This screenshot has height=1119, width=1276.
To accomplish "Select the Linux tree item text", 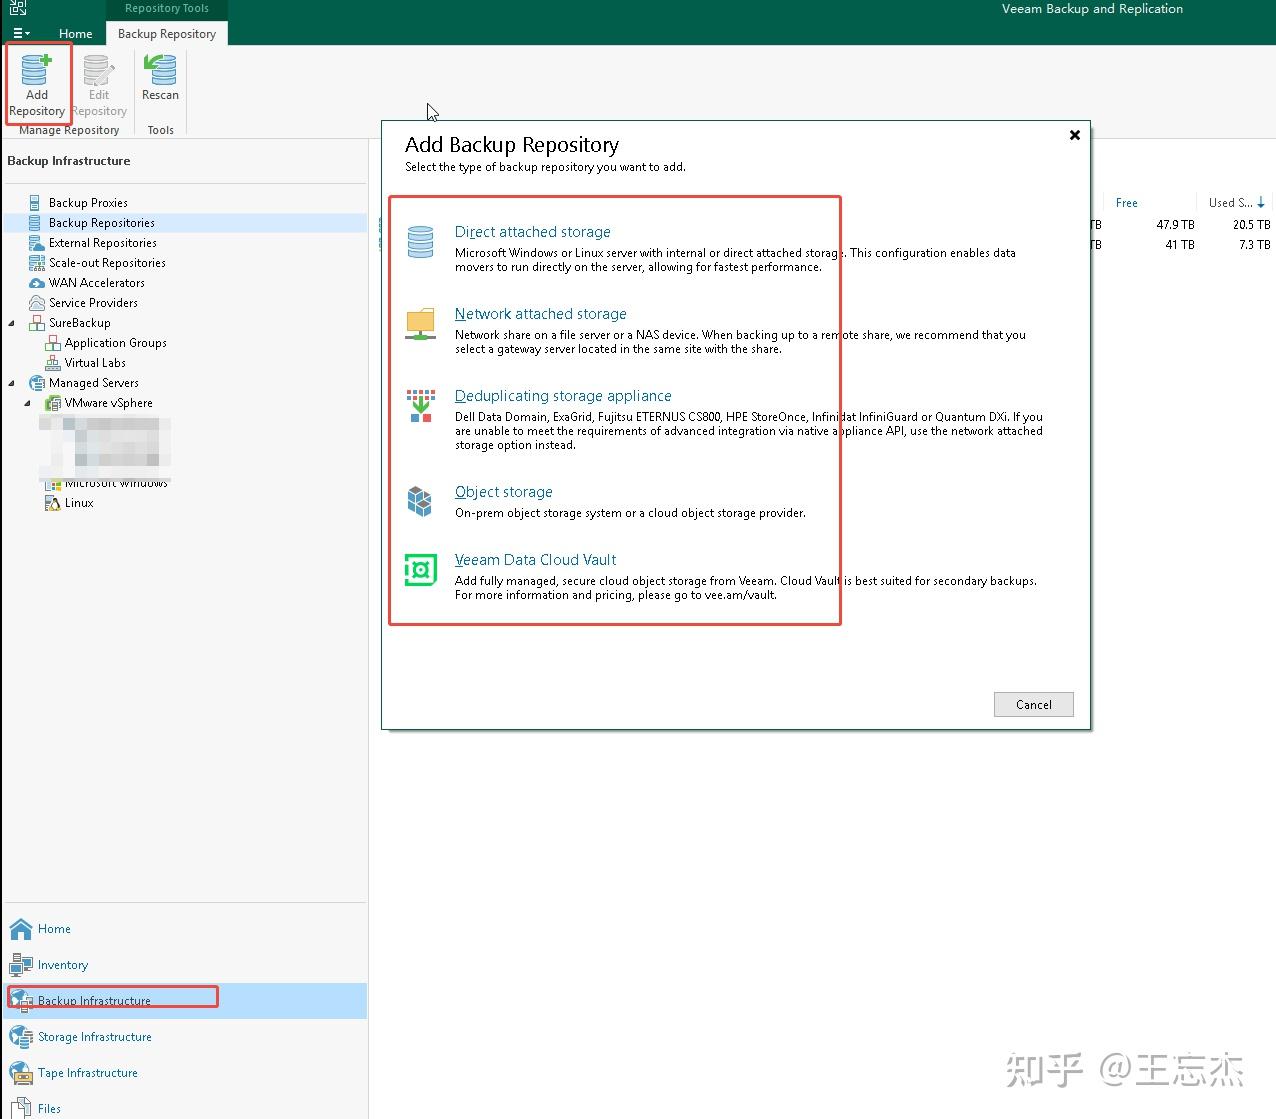I will pyautogui.click(x=79, y=503).
